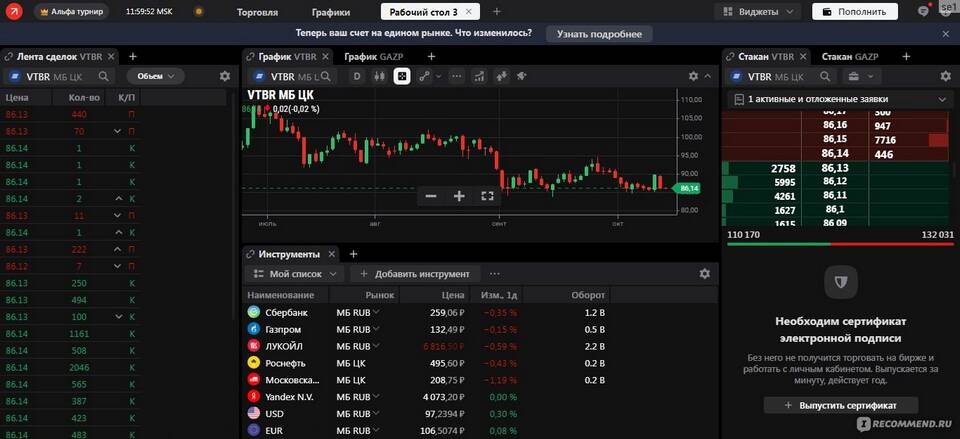960x439 pixels.
Task: Zoom out the chart with minus icon
Action: (431, 196)
